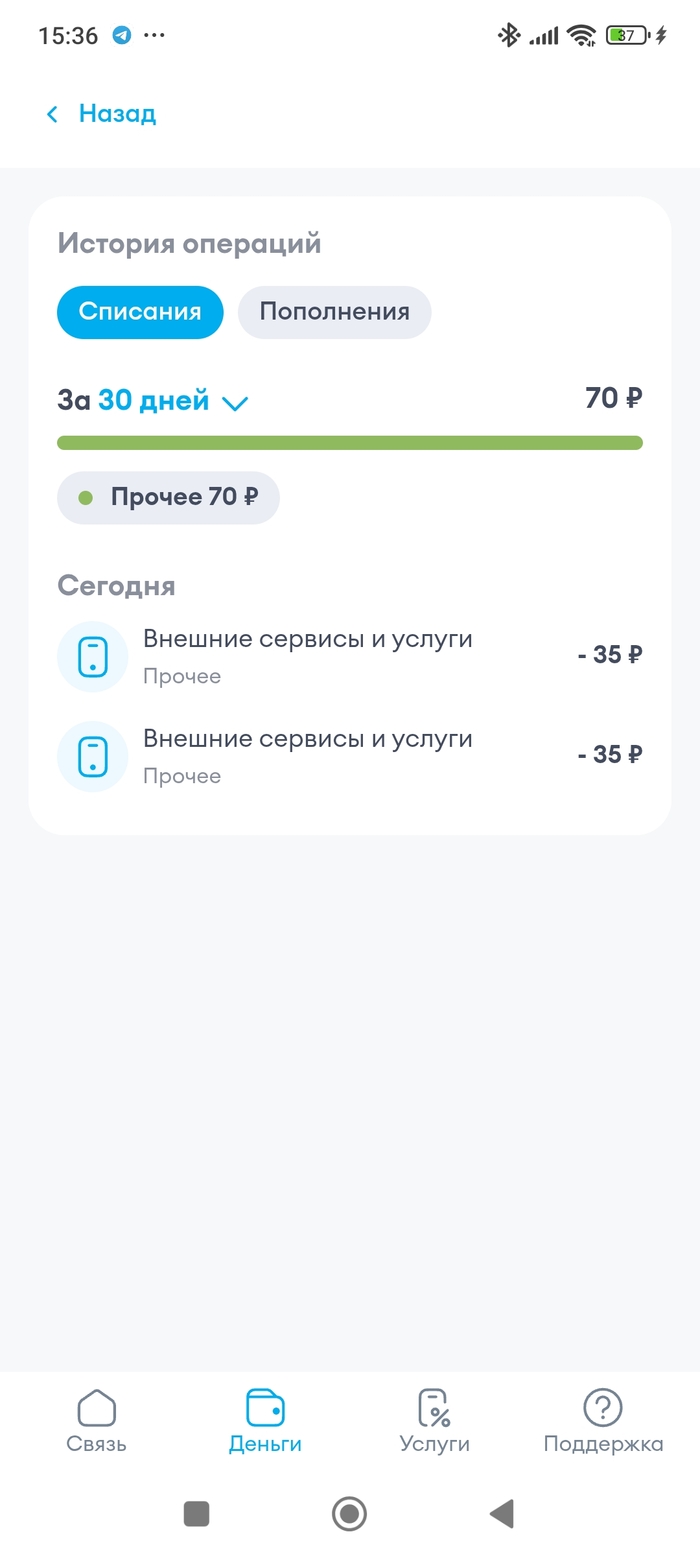Expand the period dropdown chevron
This screenshot has width=700, height=1556.
click(x=235, y=403)
